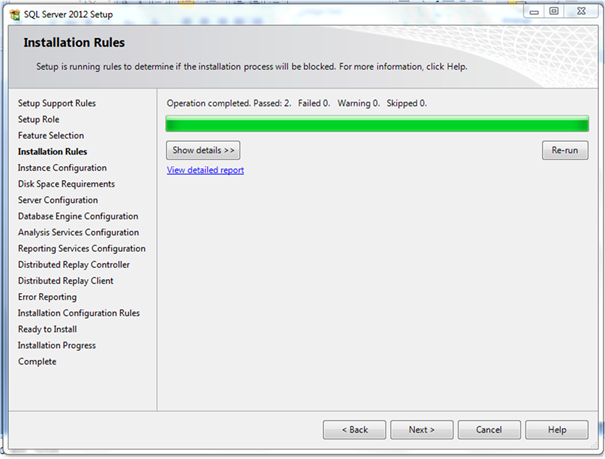Select the Reporting Services Configuration step
The width and height of the screenshot is (605, 459).
pyautogui.click(x=82, y=249)
